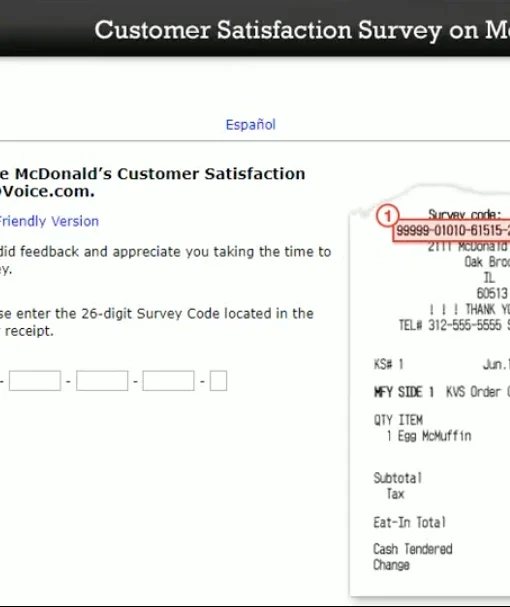Click the '26-digit Survey Code' instruction text
510x607 pixels.
(156, 322)
